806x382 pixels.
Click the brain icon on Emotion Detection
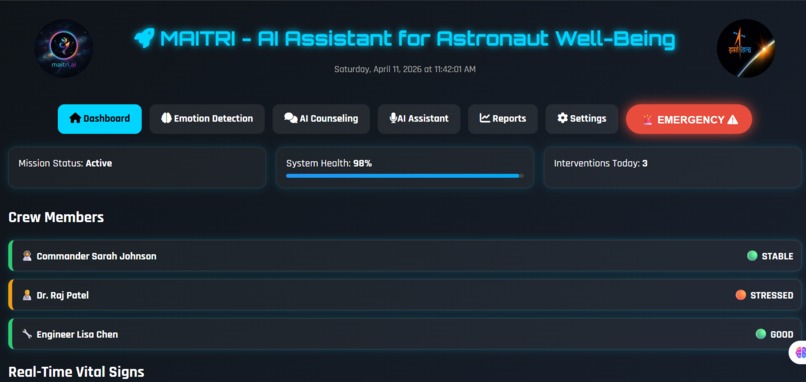166,118
